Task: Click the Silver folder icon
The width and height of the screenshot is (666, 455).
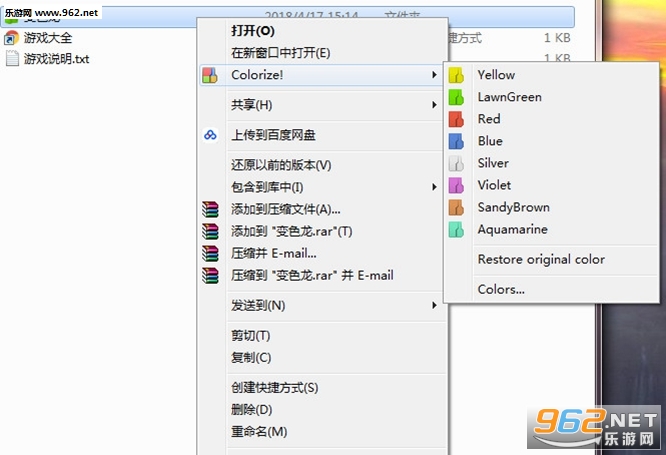Action: coord(456,164)
